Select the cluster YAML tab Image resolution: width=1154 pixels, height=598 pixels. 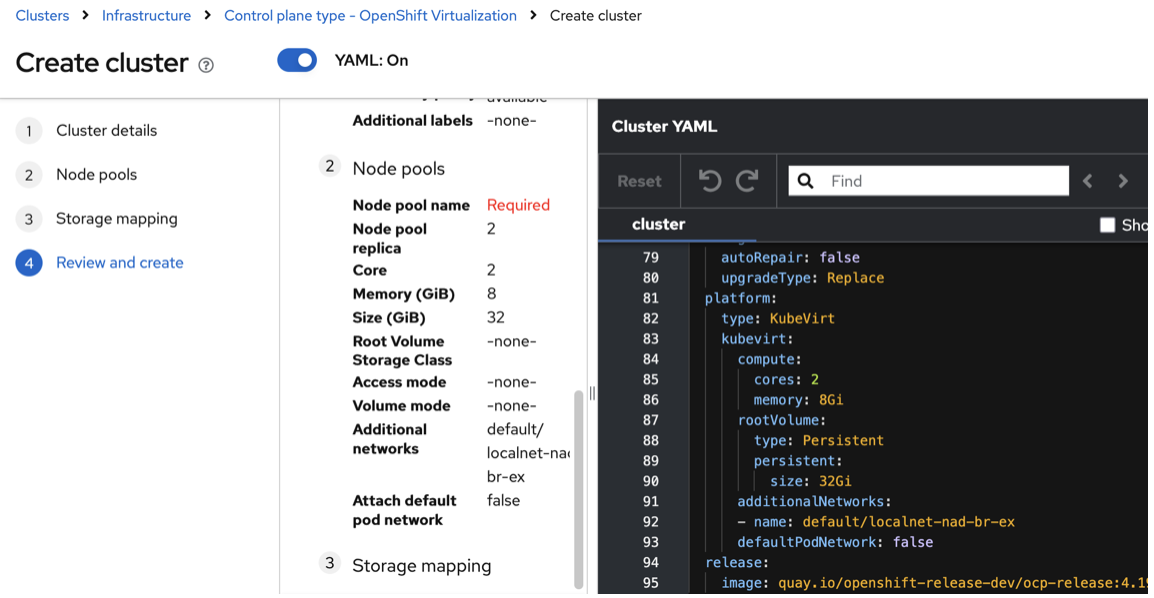[658, 224]
